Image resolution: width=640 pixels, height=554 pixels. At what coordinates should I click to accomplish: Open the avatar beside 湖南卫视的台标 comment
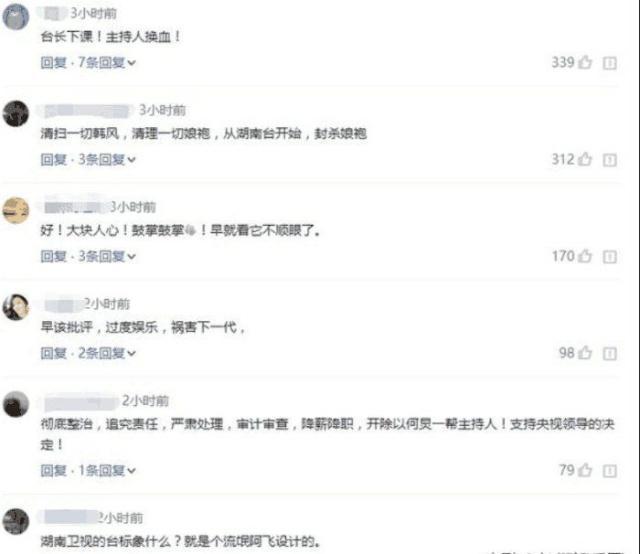pyautogui.click(x=16, y=521)
